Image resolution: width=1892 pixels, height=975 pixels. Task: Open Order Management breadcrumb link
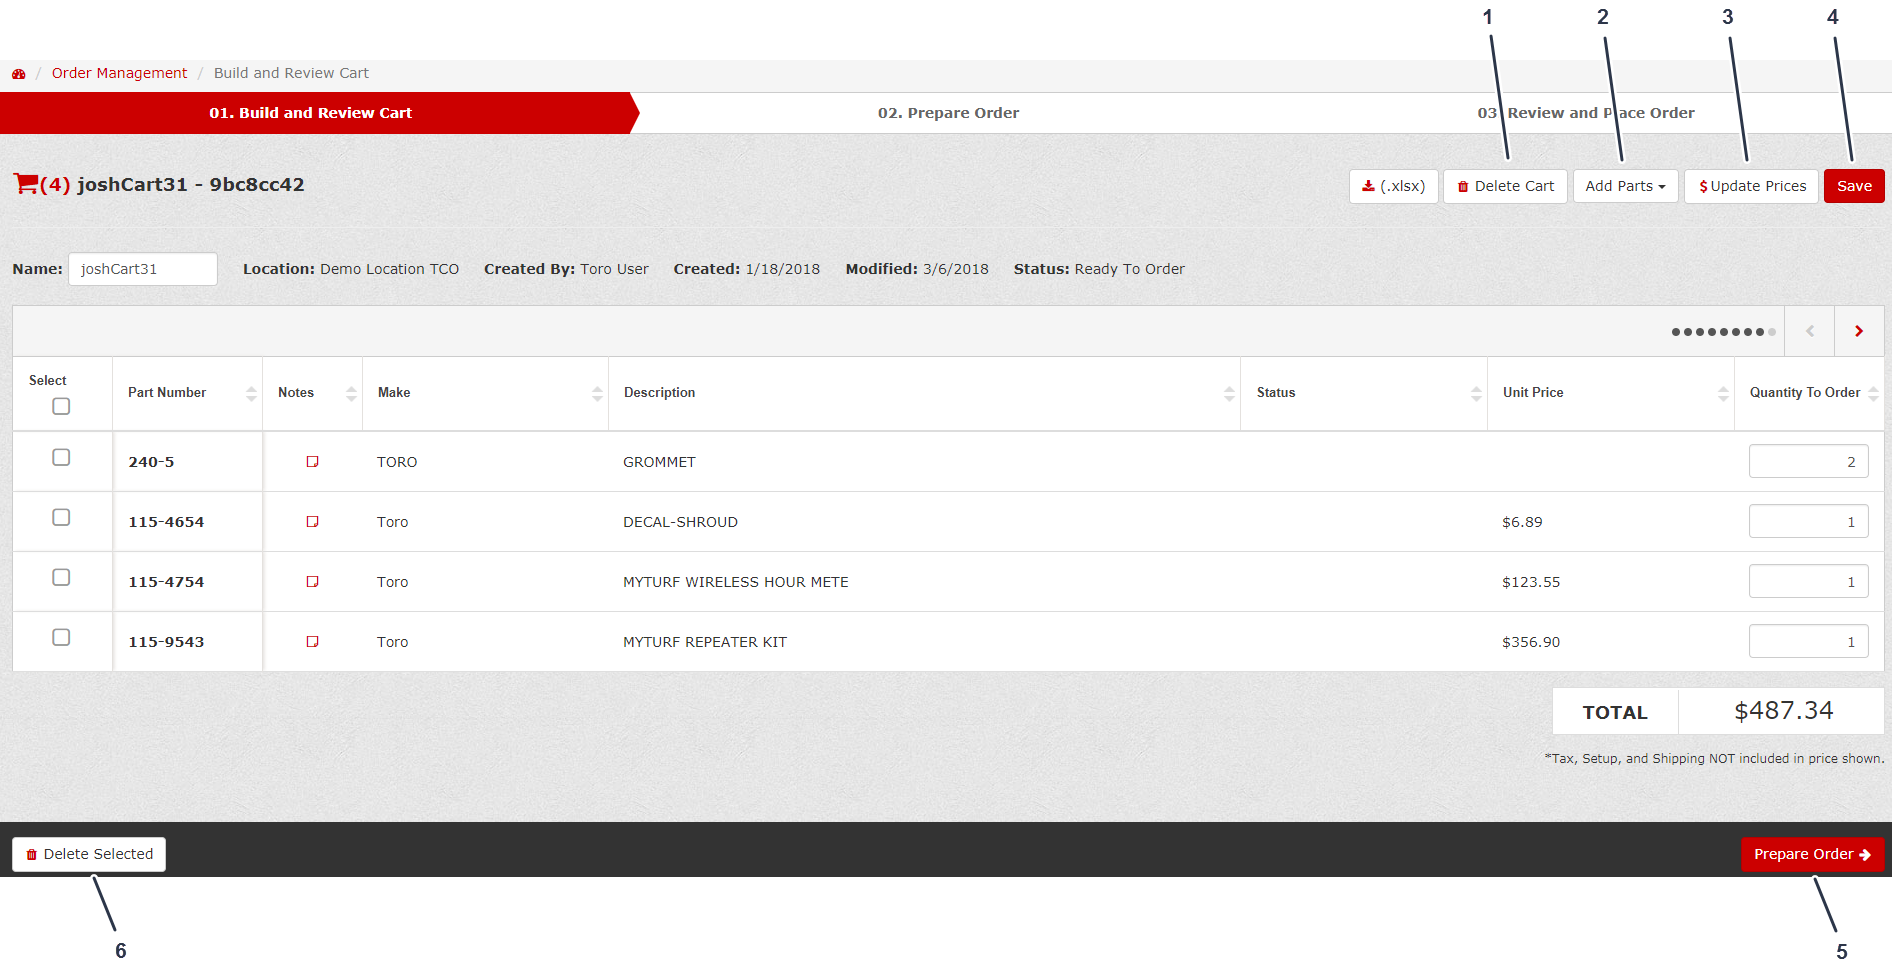tap(119, 73)
